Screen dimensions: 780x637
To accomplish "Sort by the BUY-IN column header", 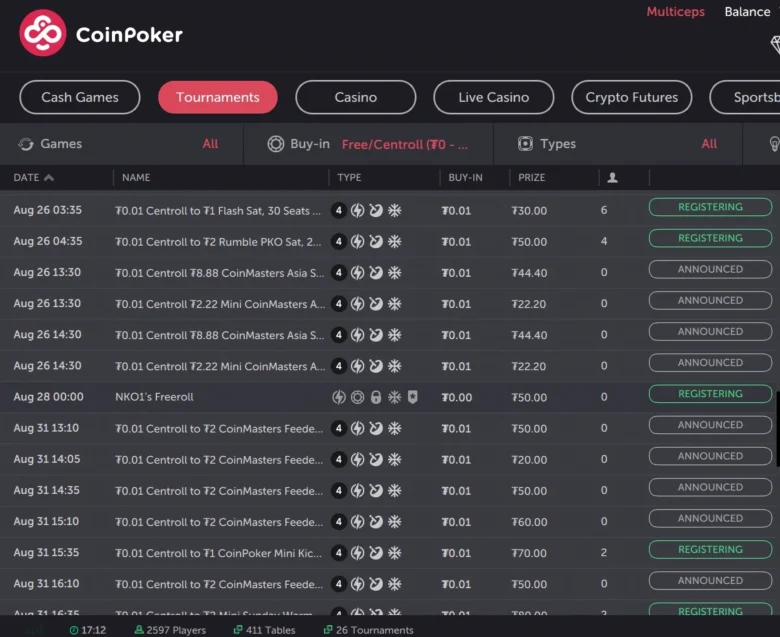I will click(x=465, y=178).
